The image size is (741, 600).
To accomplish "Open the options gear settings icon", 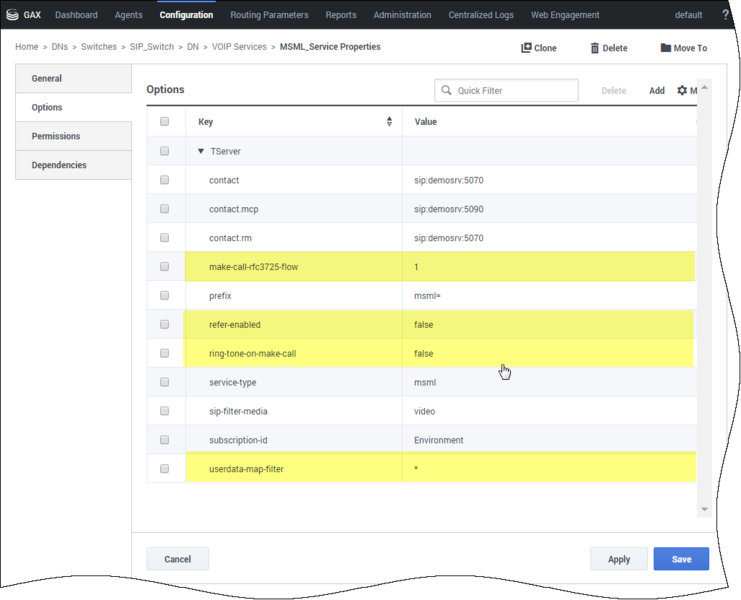I will click(x=682, y=90).
